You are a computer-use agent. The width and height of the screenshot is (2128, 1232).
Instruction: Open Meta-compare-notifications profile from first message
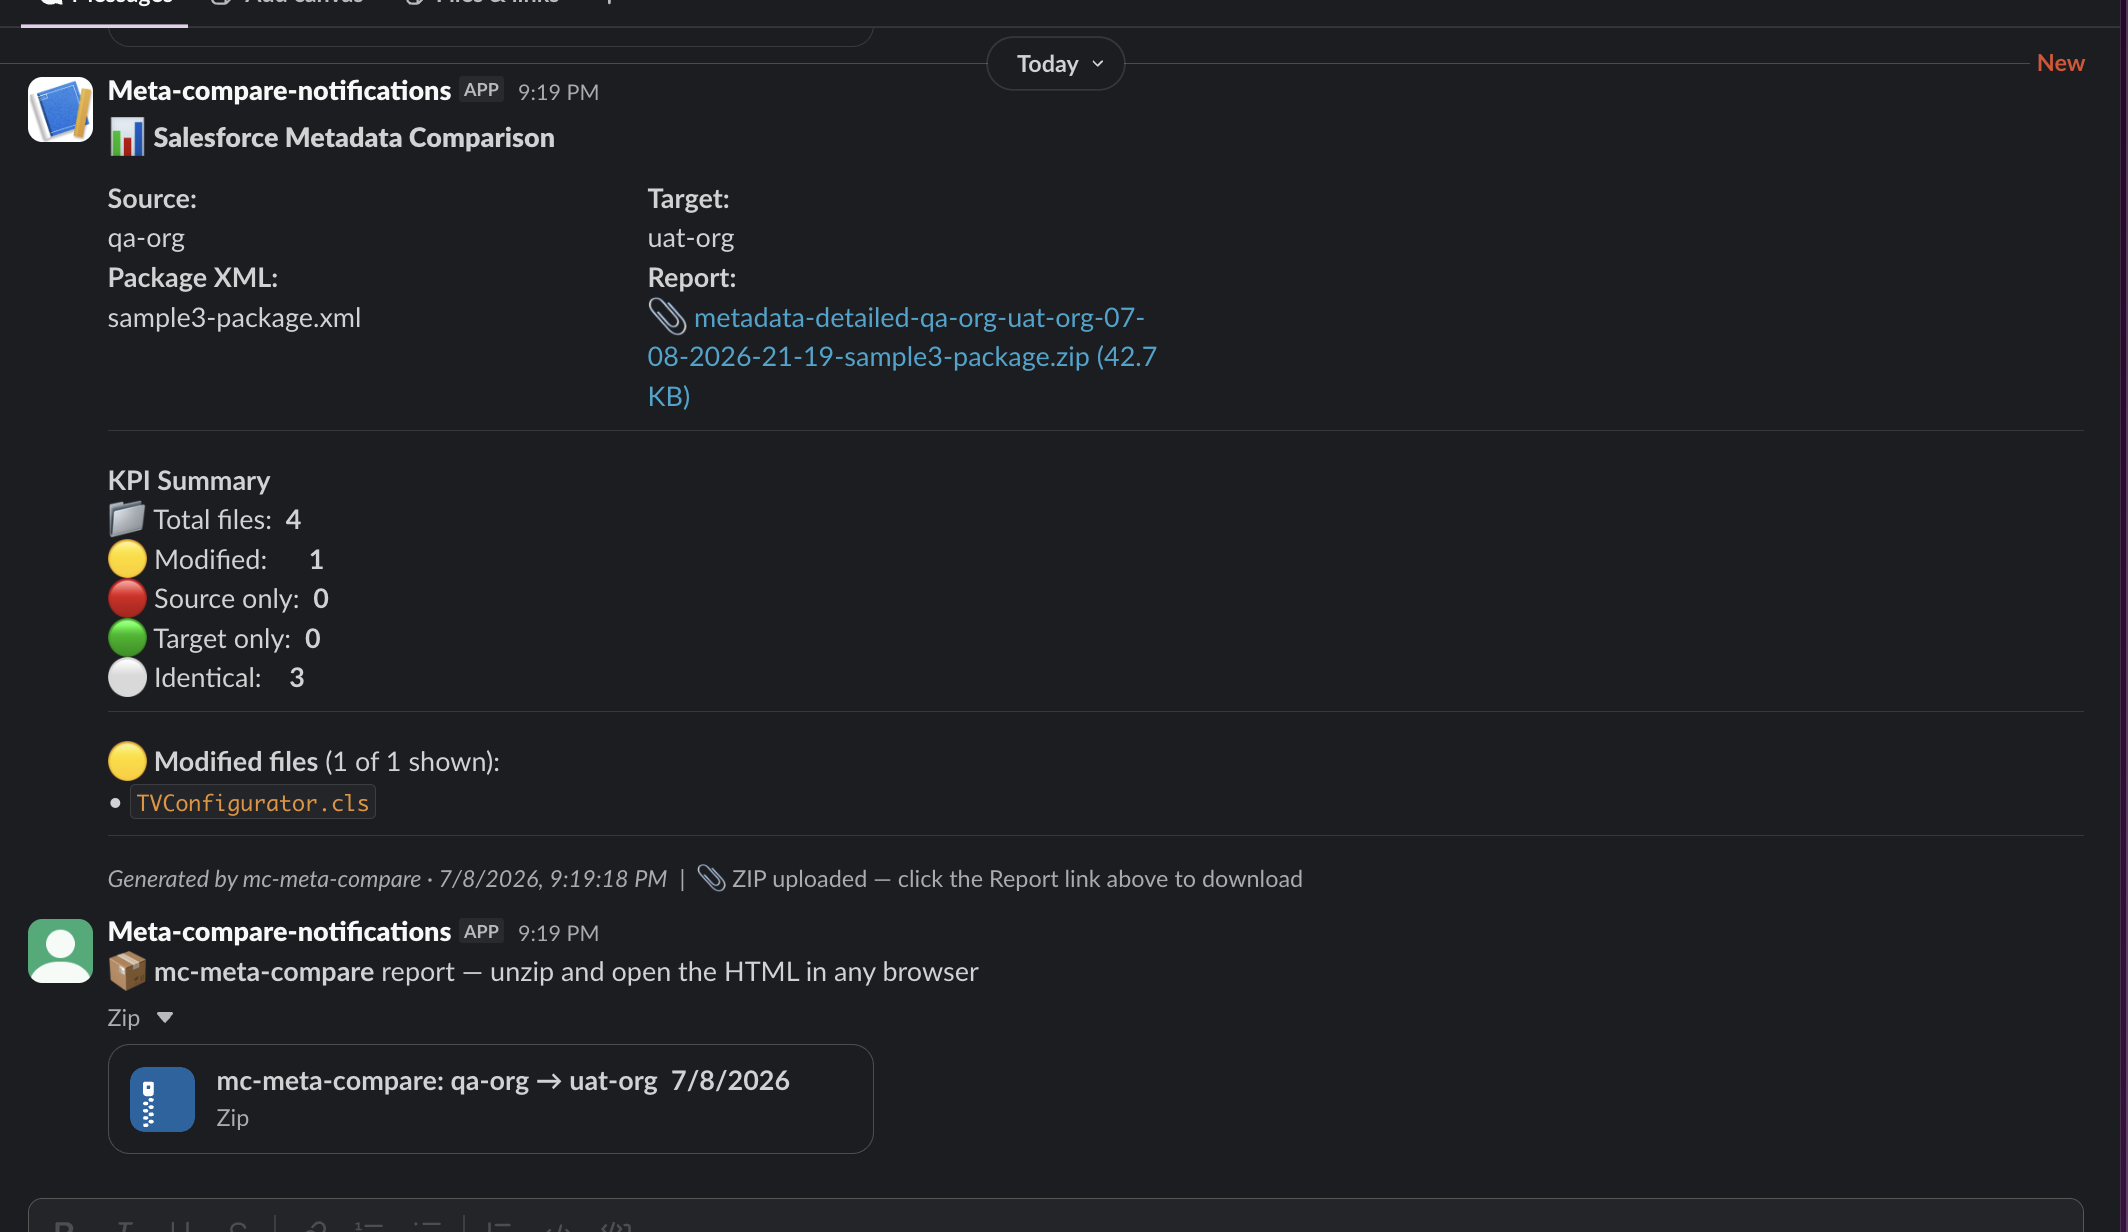279,91
